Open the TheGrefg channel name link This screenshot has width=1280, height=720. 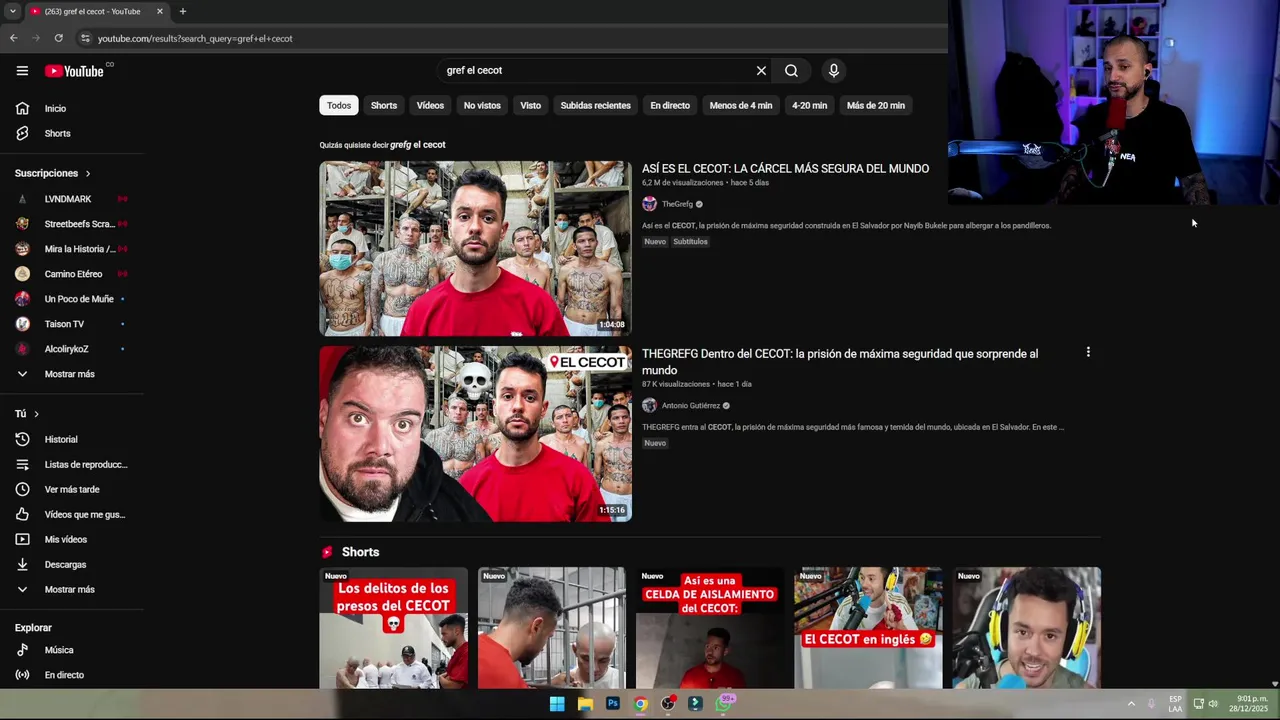coord(677,204)
